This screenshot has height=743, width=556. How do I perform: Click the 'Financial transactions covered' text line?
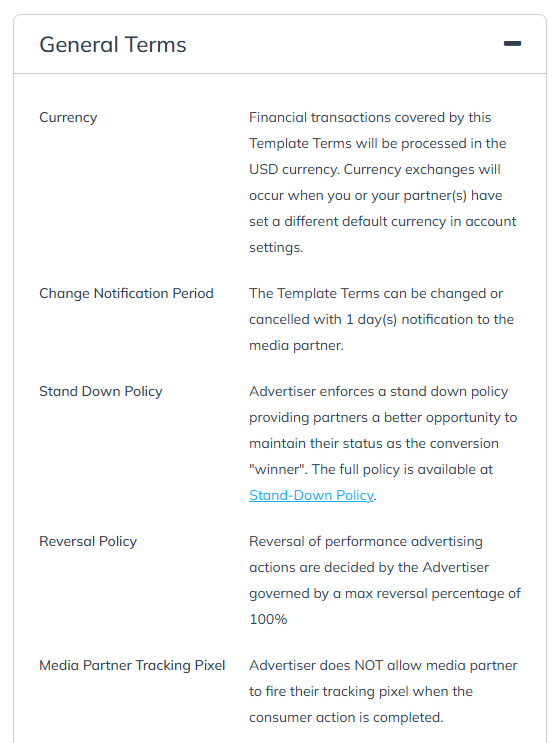coord(370,118)
